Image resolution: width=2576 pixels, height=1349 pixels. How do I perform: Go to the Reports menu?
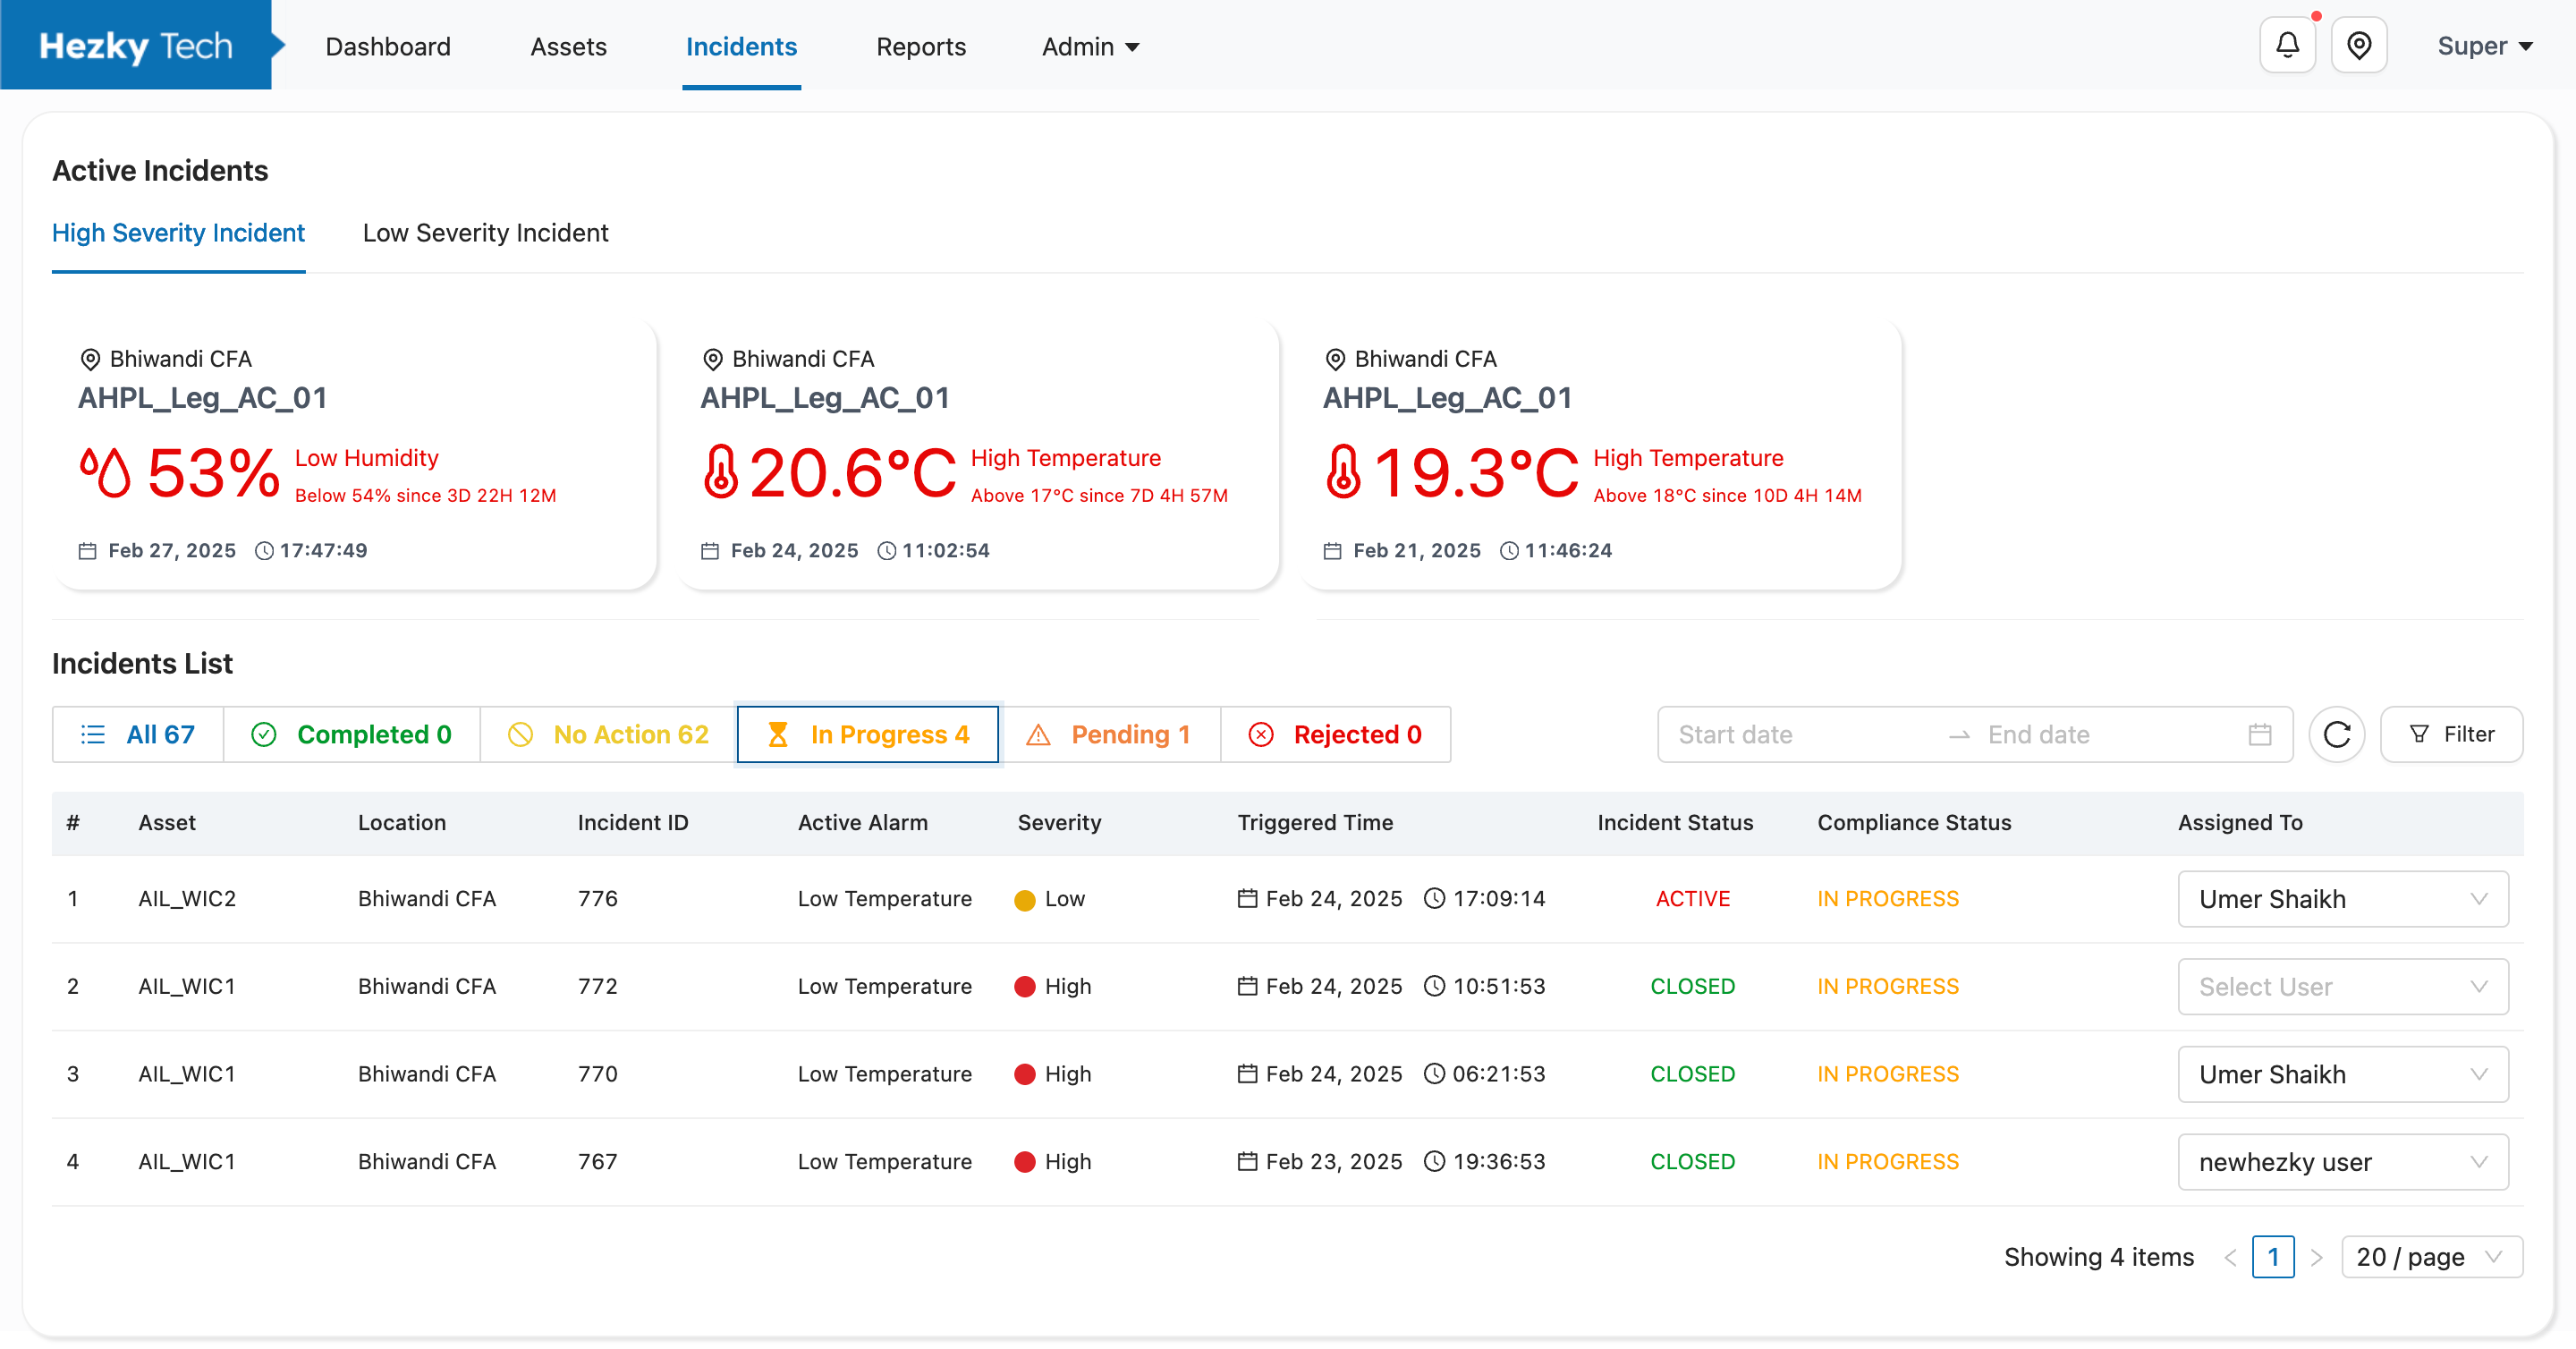tap(920, 47)
